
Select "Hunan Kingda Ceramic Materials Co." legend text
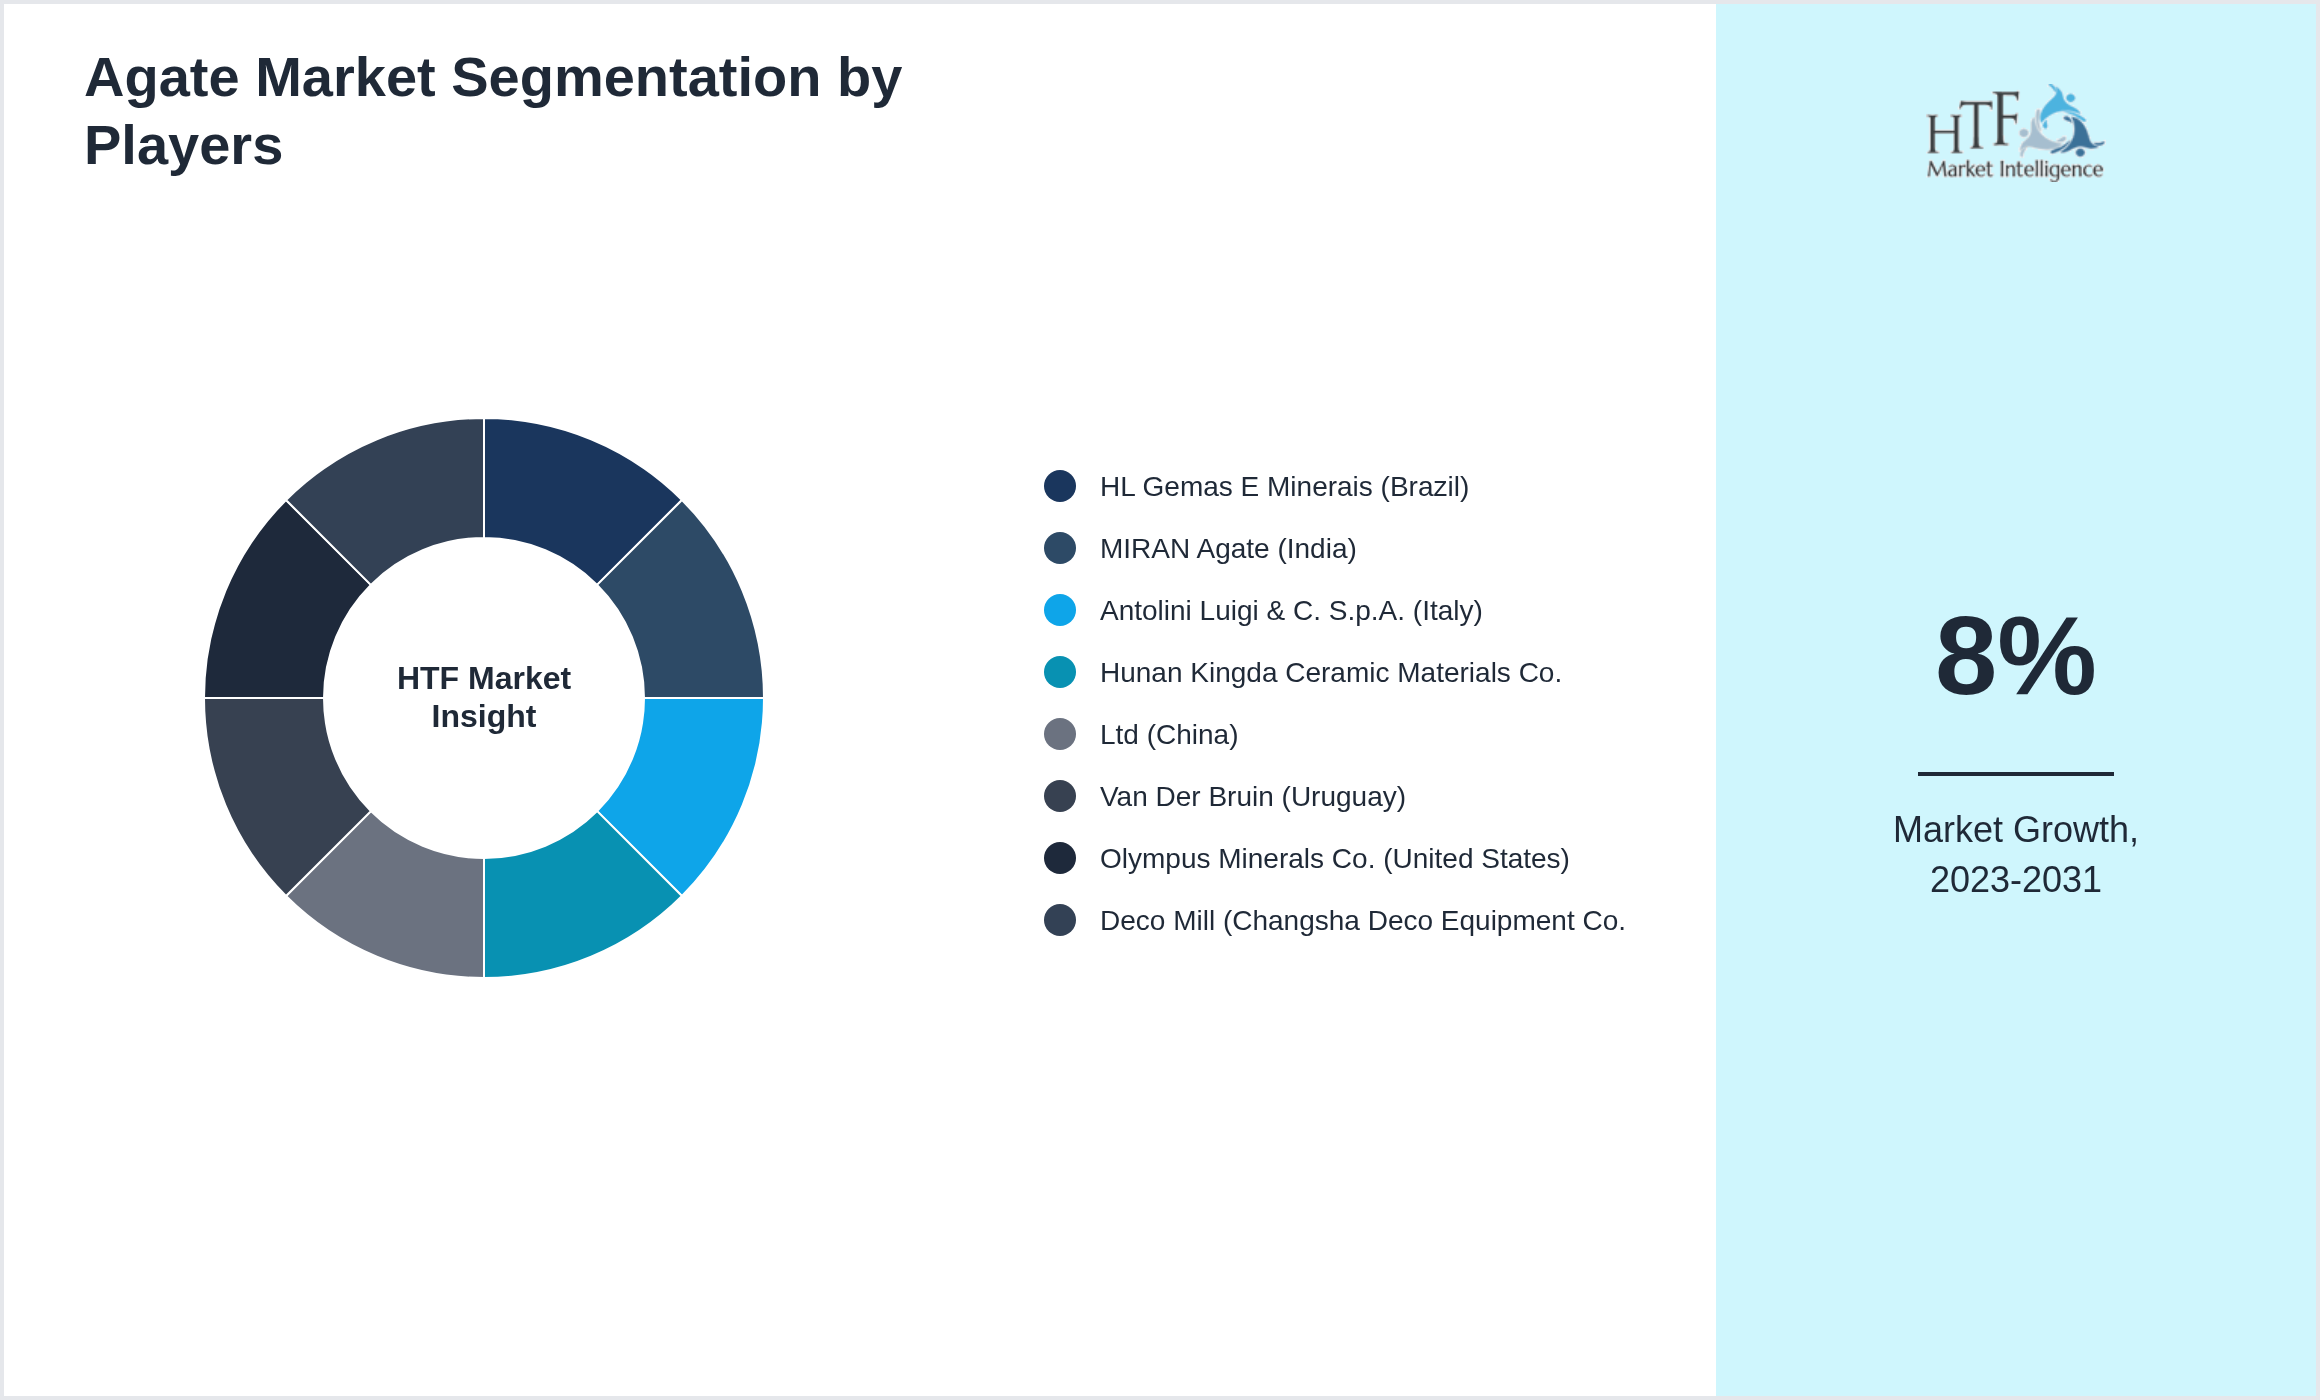pyautogui.click(x=1331, y=673)
